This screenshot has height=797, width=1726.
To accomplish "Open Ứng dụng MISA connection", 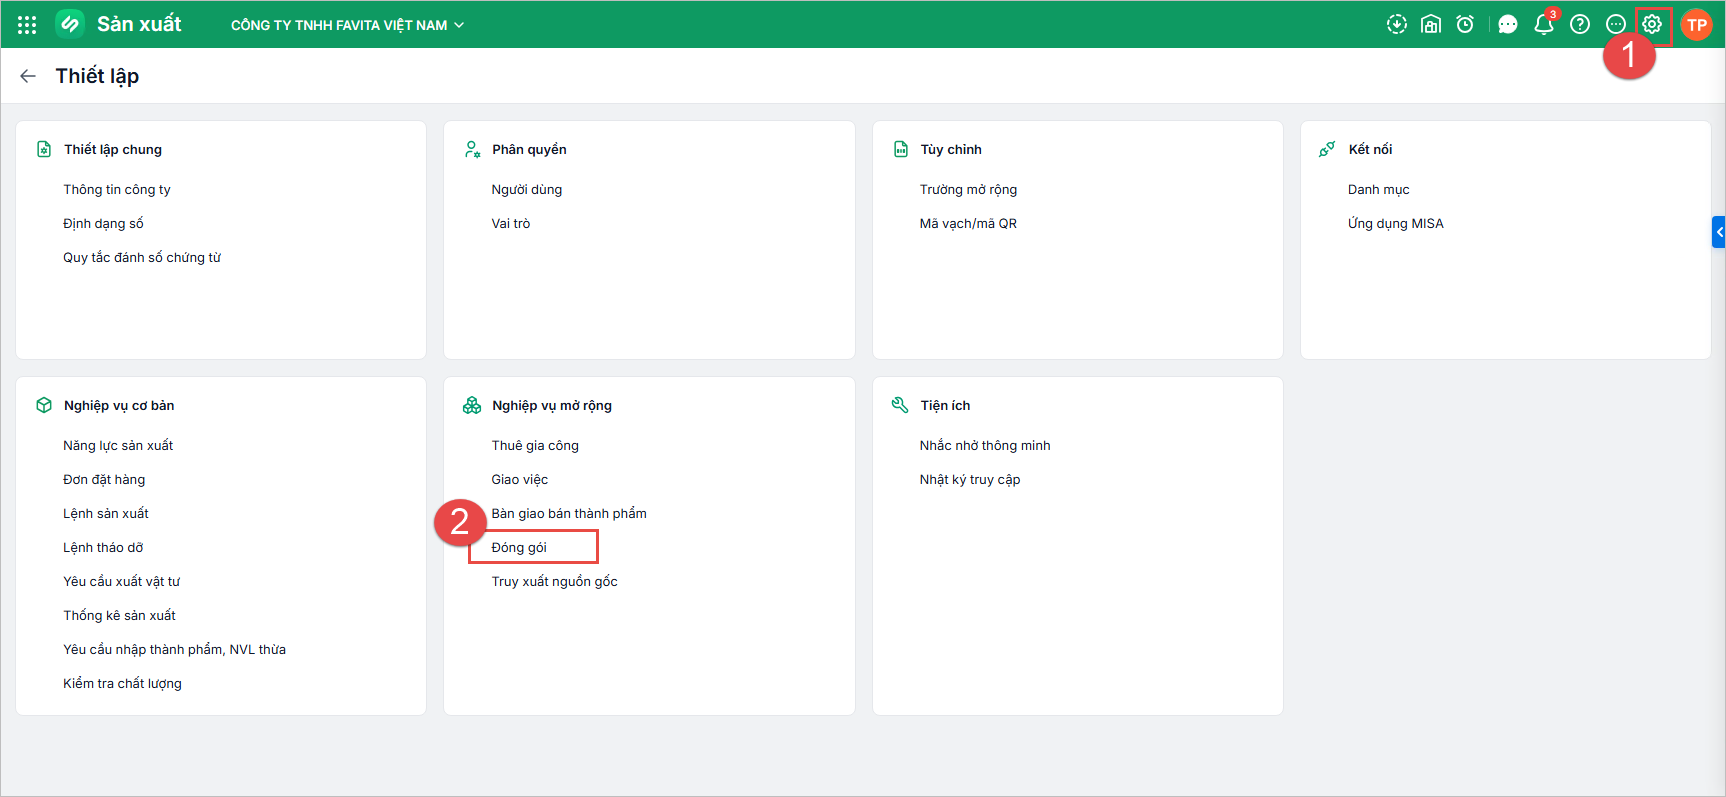I will (x=1396, y=223).
